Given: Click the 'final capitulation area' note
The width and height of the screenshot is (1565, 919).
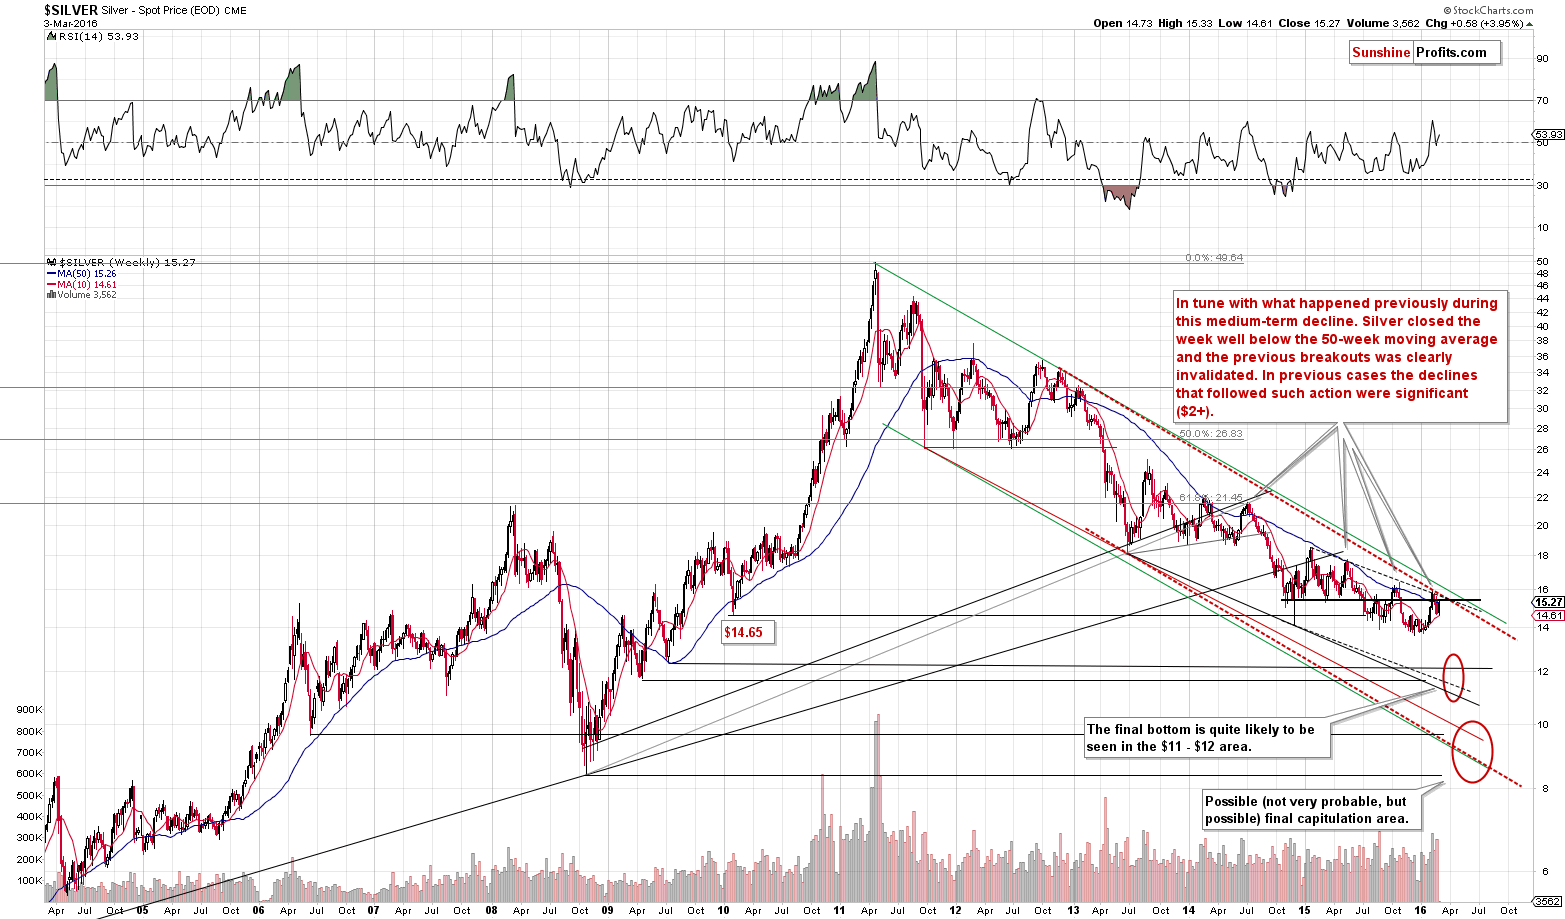Looking at the screenshot, I should click(x=1311, y=810).
